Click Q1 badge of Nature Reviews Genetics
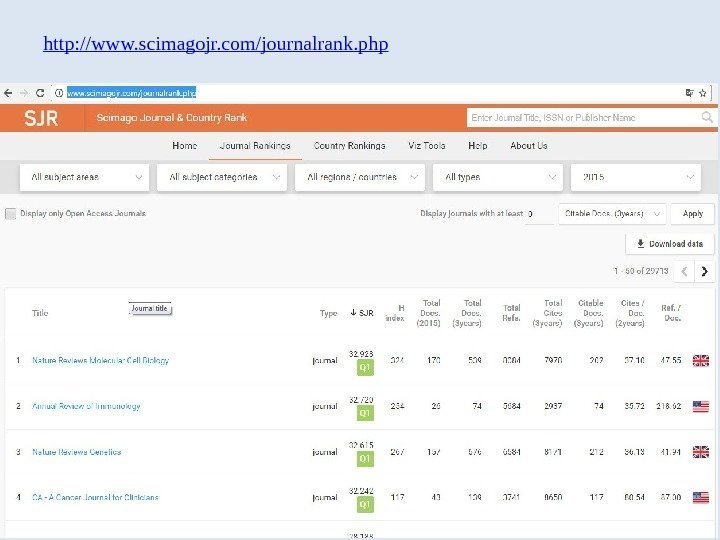Image resolution: width=720 pixels, height=540 pixels. pos(365,459)
